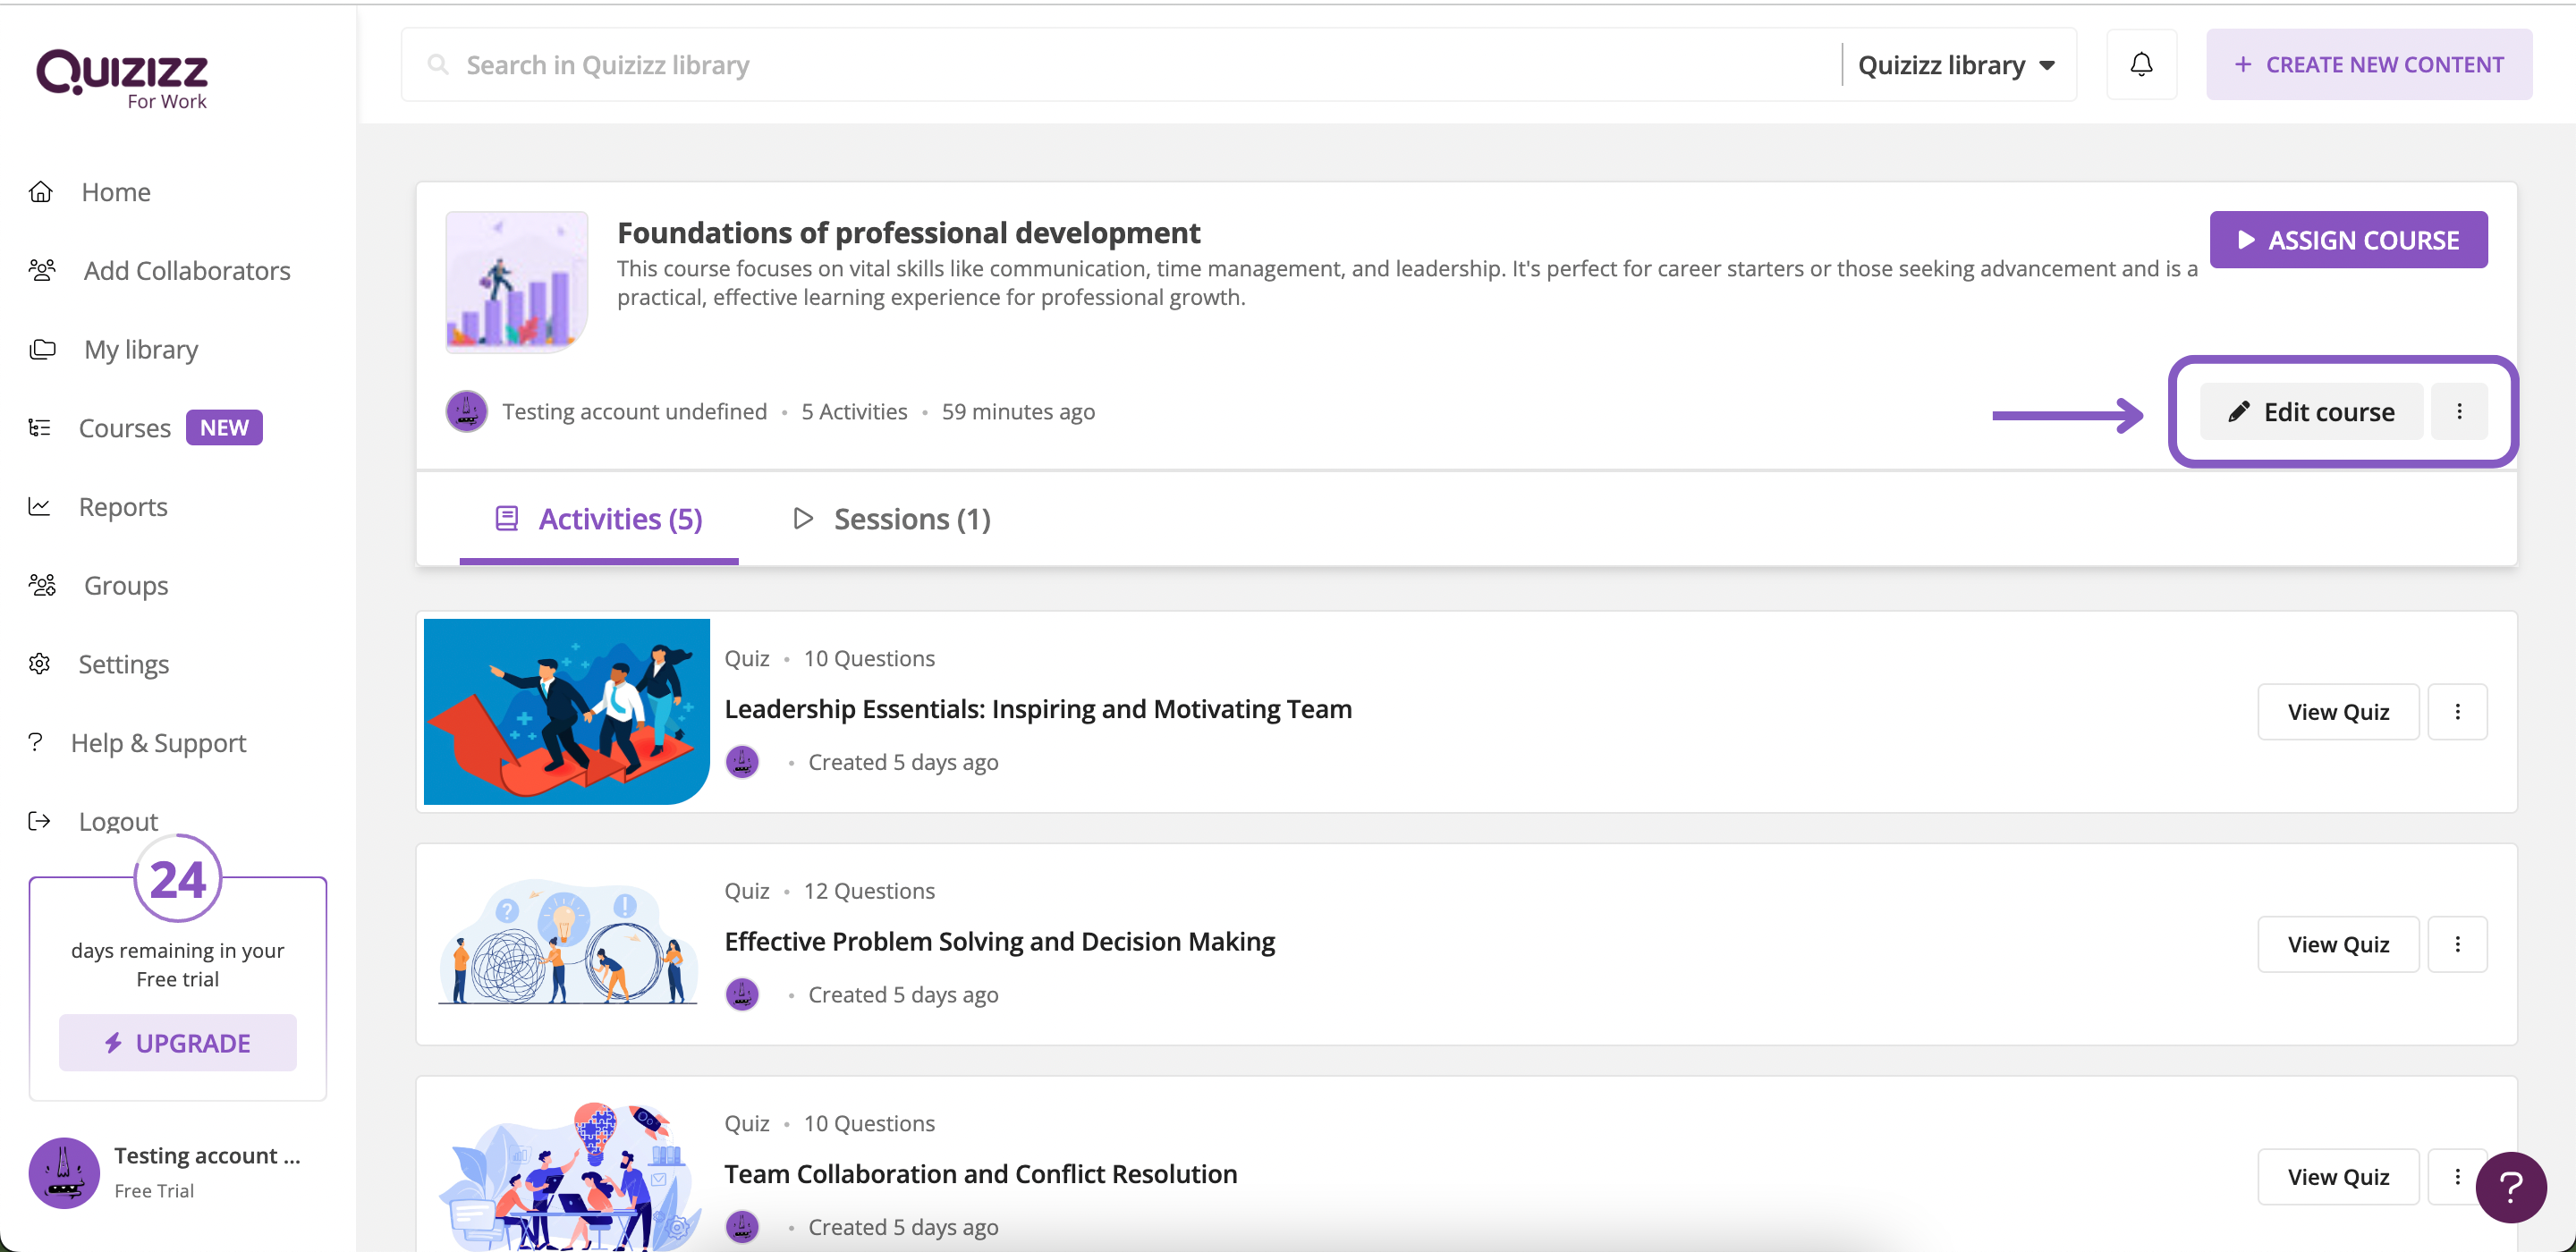Viewport: 2576px width, 1252px height.
Task: Switch to the Sessions (1) tab
Action: click(x=891, y=519)
